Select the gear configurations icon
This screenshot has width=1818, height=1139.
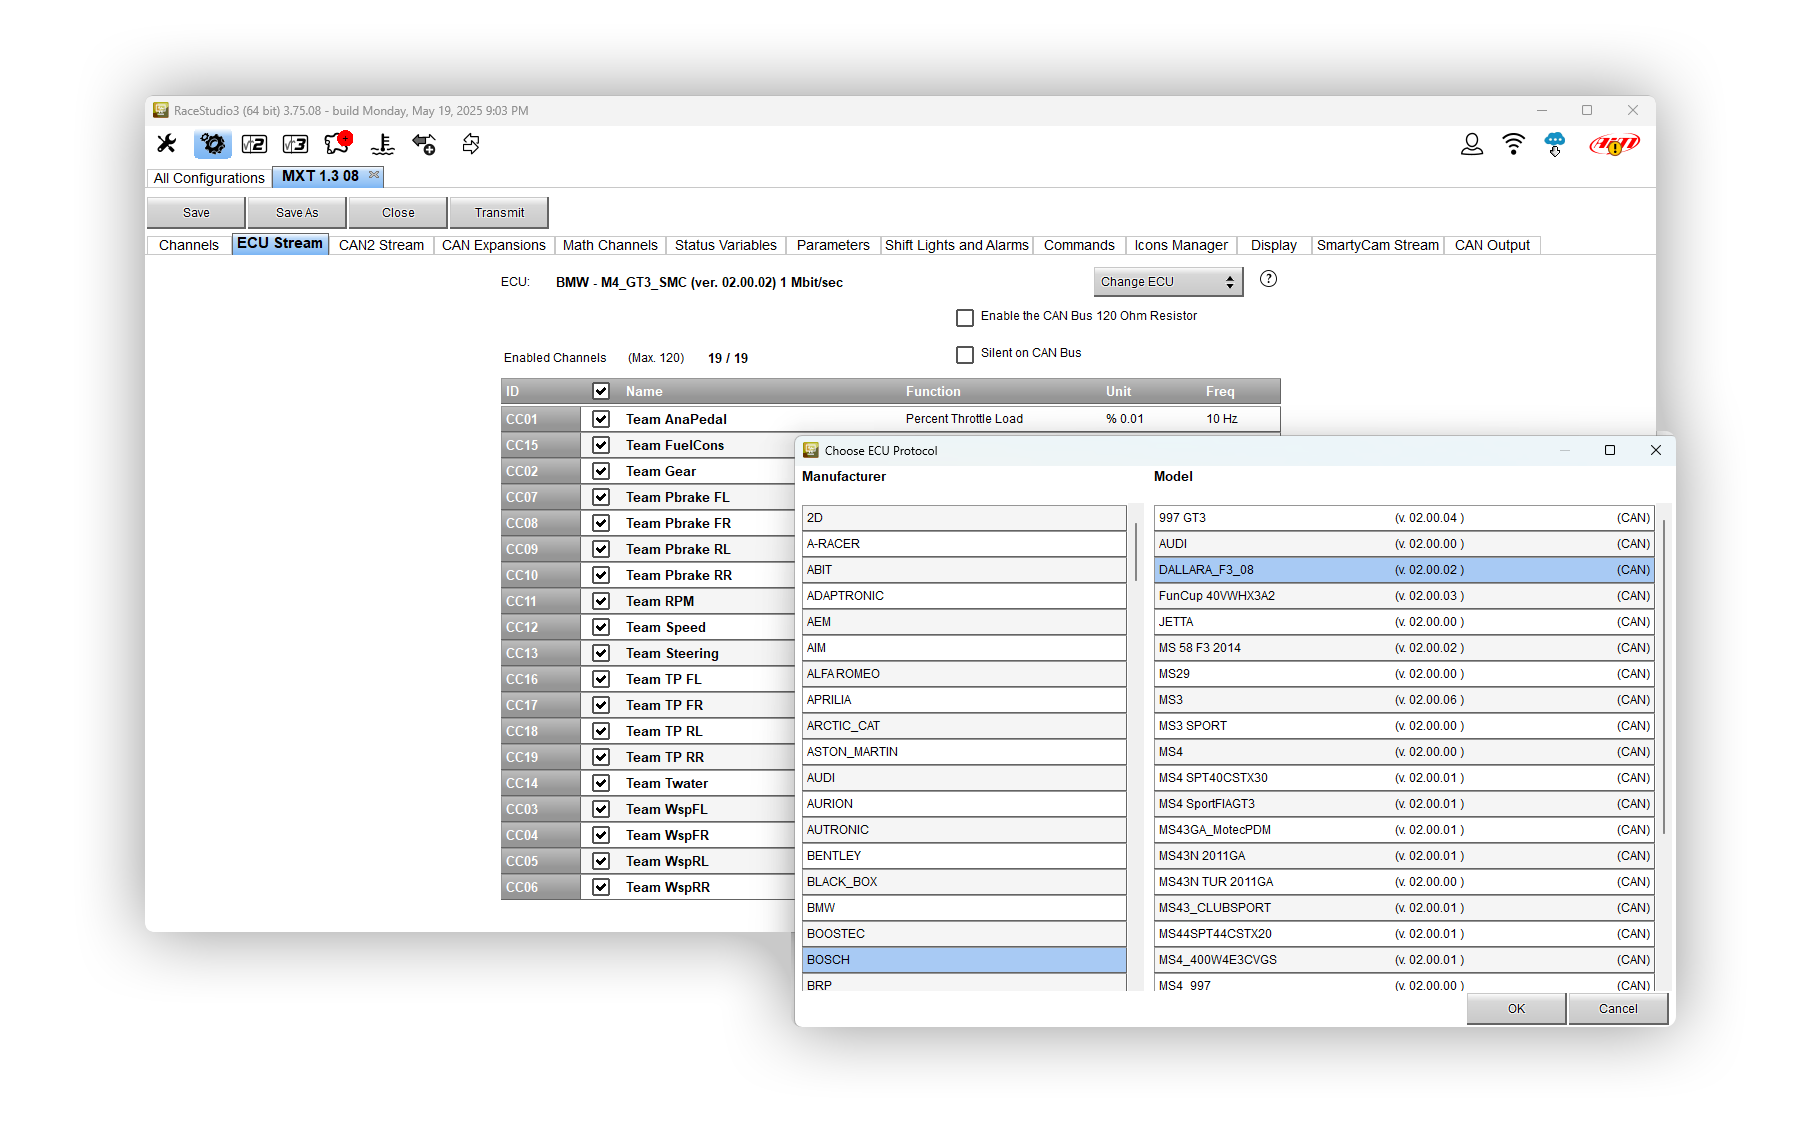pos(212,144)
